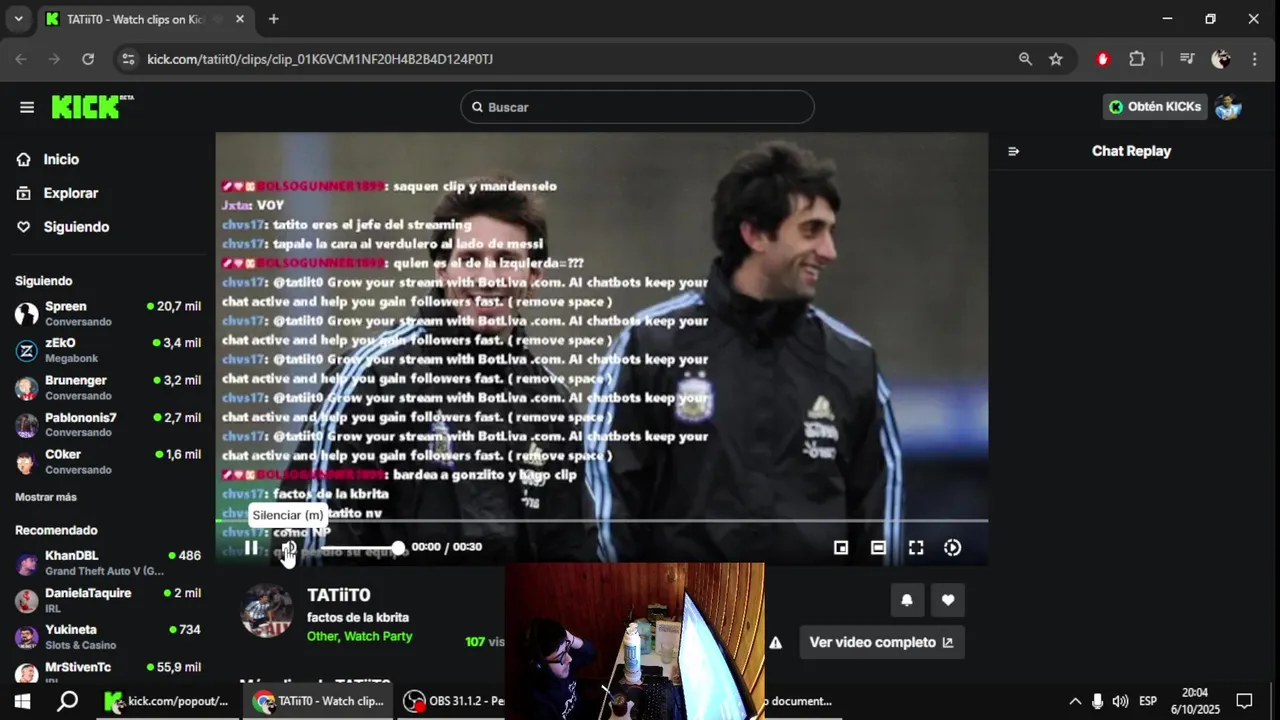The width and height of the screenshot is (1280, 720).
Task: Toggle fullscreen video
Action: pos(916,547)
